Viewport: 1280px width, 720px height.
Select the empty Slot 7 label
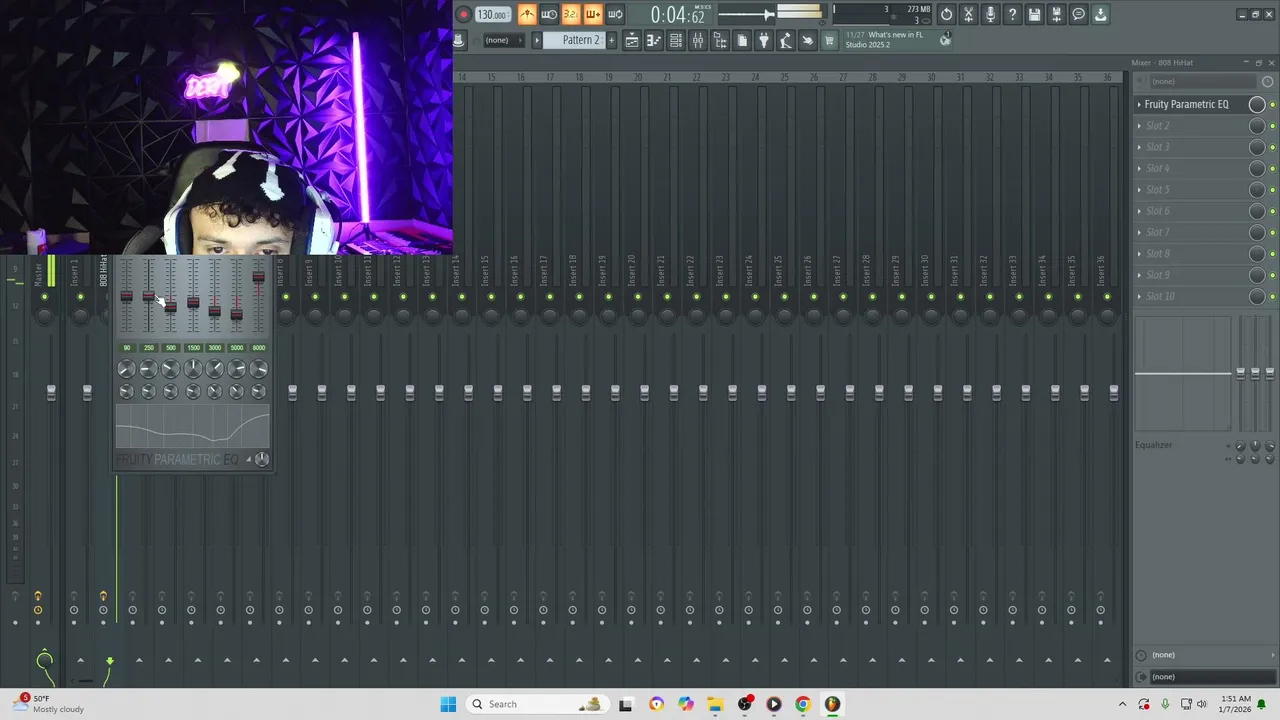pyautogui.click(x=1158, y=232)
